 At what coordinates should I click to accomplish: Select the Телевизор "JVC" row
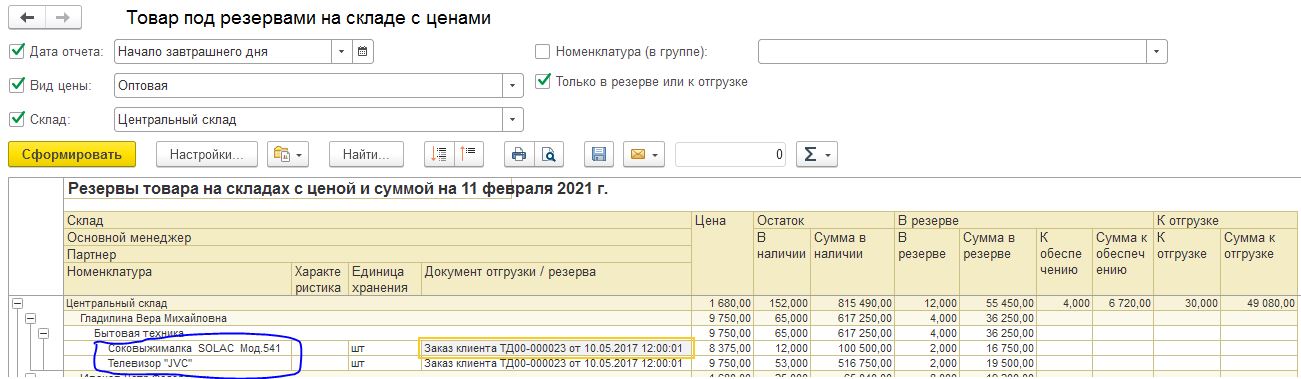coord(150,363)
